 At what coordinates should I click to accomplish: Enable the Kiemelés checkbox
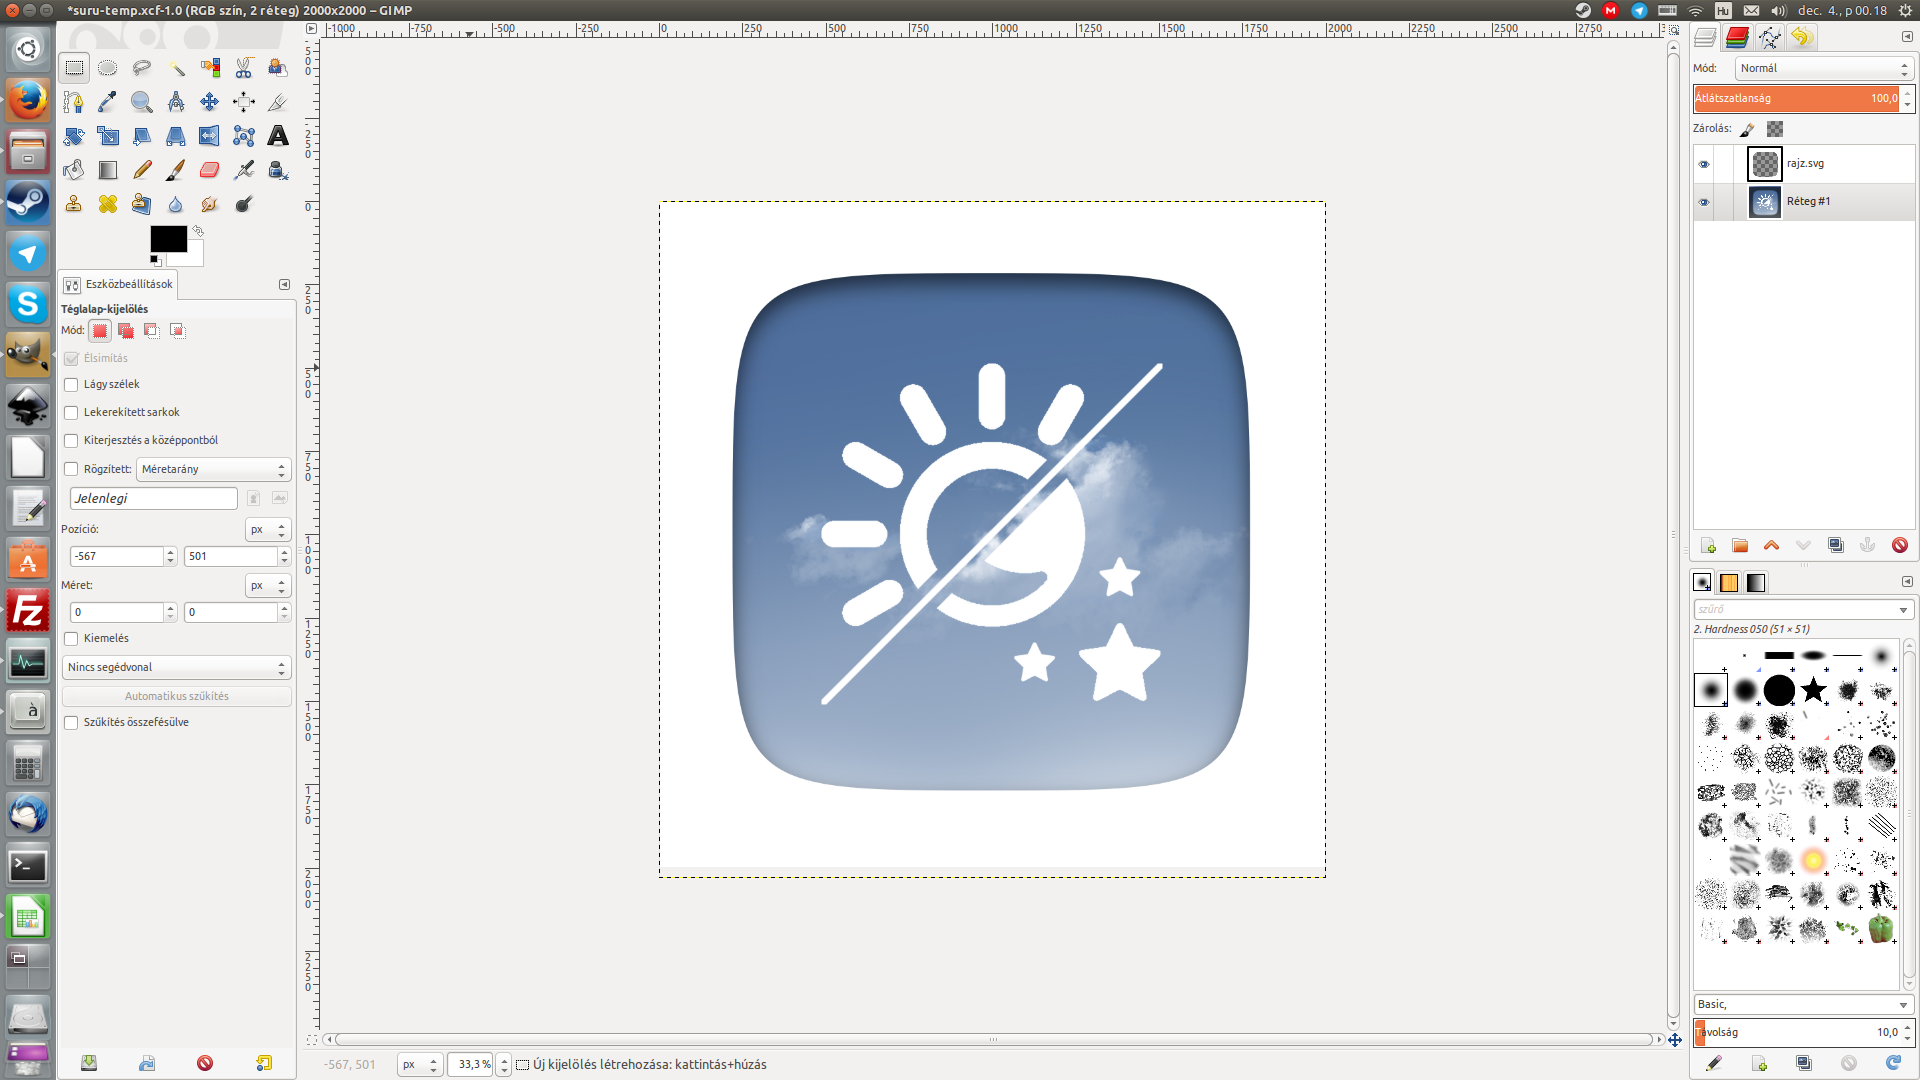click(x=71, y=639)
